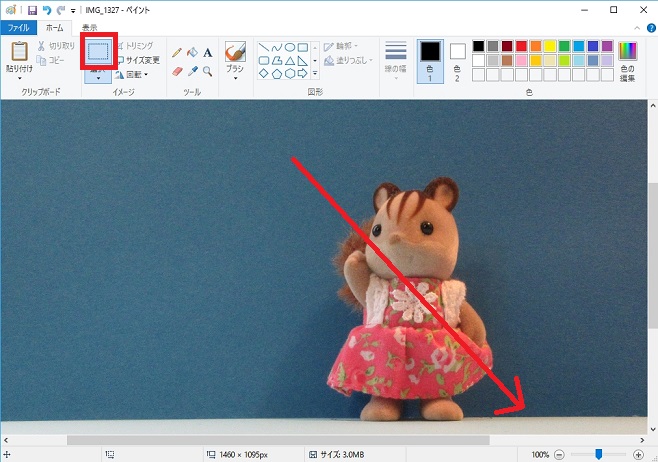Pick the Curve shape
Screen dimensions: 658x462
pos(277,47)
